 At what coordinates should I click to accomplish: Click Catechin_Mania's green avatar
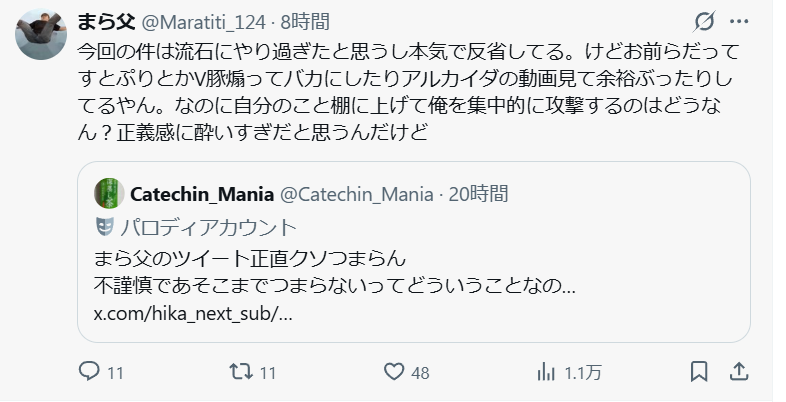108,193
